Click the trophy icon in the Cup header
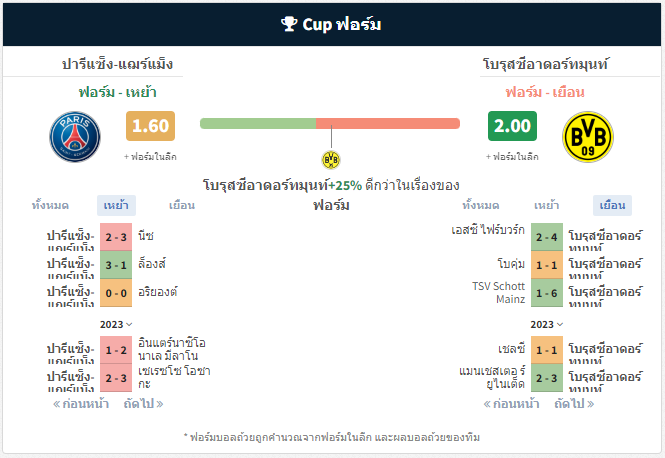 tap(289, 24)
